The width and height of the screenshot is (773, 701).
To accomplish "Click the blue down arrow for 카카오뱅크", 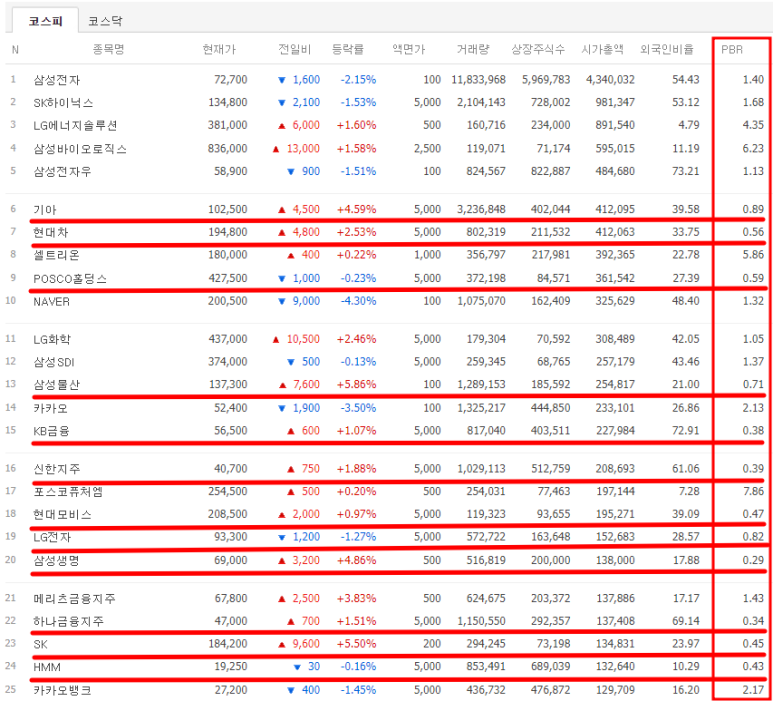I will tap(291, 690).
